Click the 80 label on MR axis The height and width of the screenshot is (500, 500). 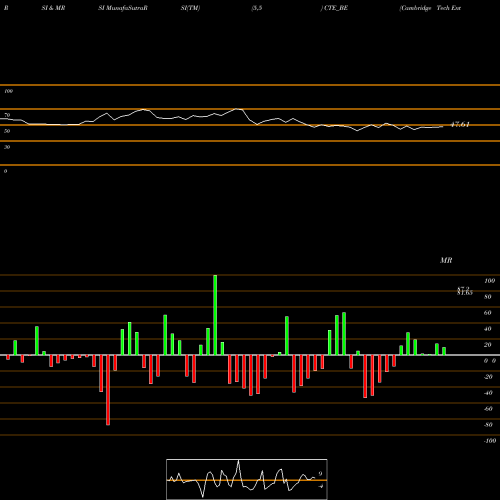pyautogui.click(x=488, y=297)
